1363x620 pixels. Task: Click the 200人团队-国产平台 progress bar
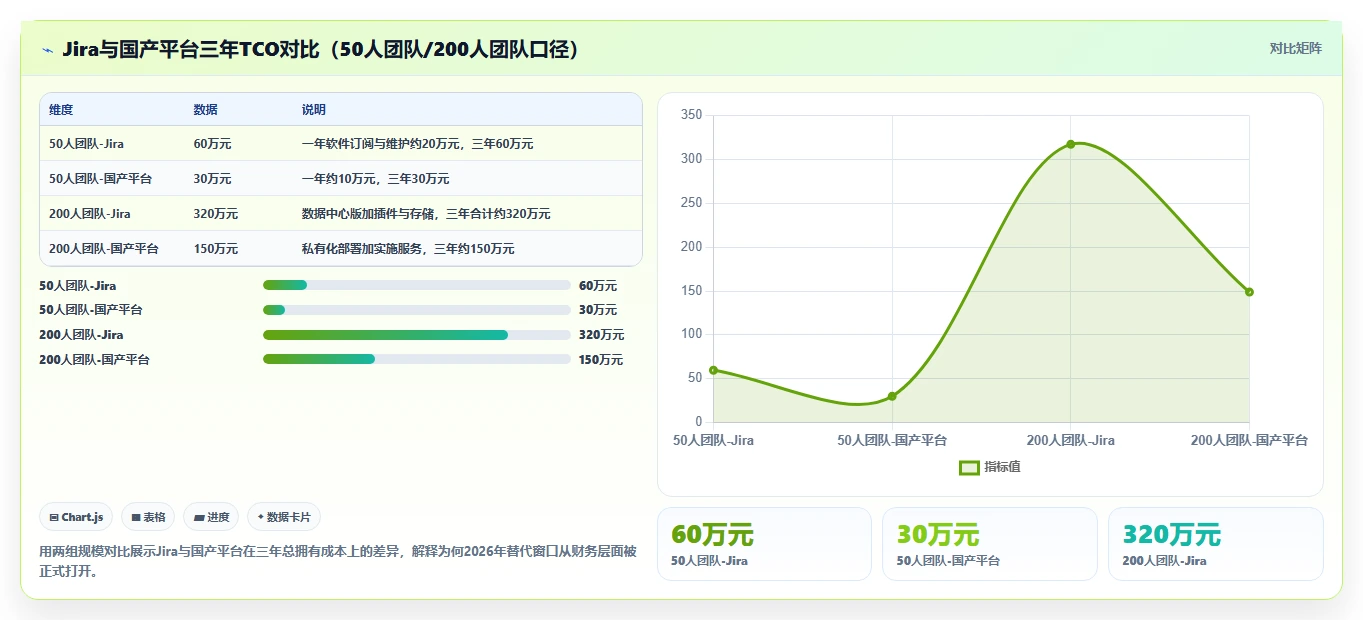(416, 359)
